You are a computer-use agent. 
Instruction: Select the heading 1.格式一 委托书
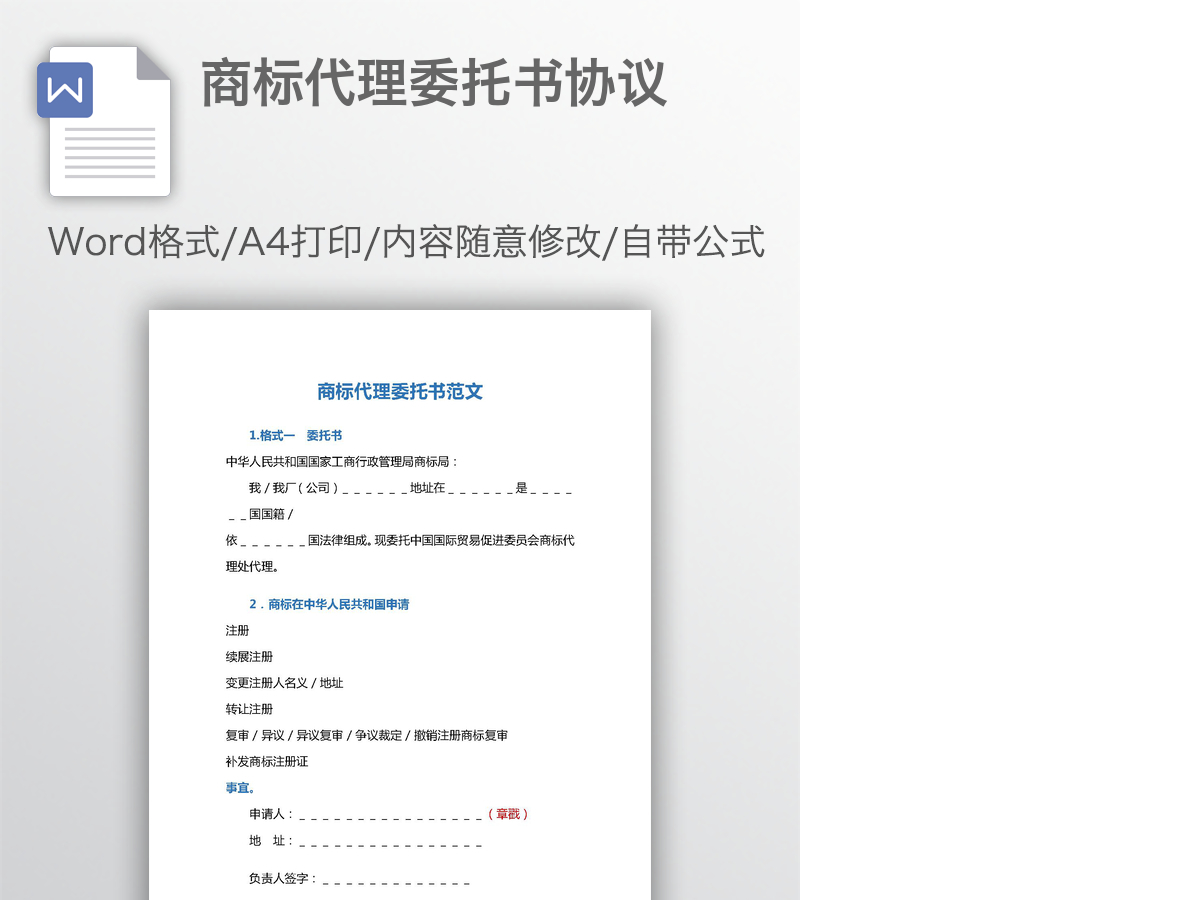click(296, 436)
